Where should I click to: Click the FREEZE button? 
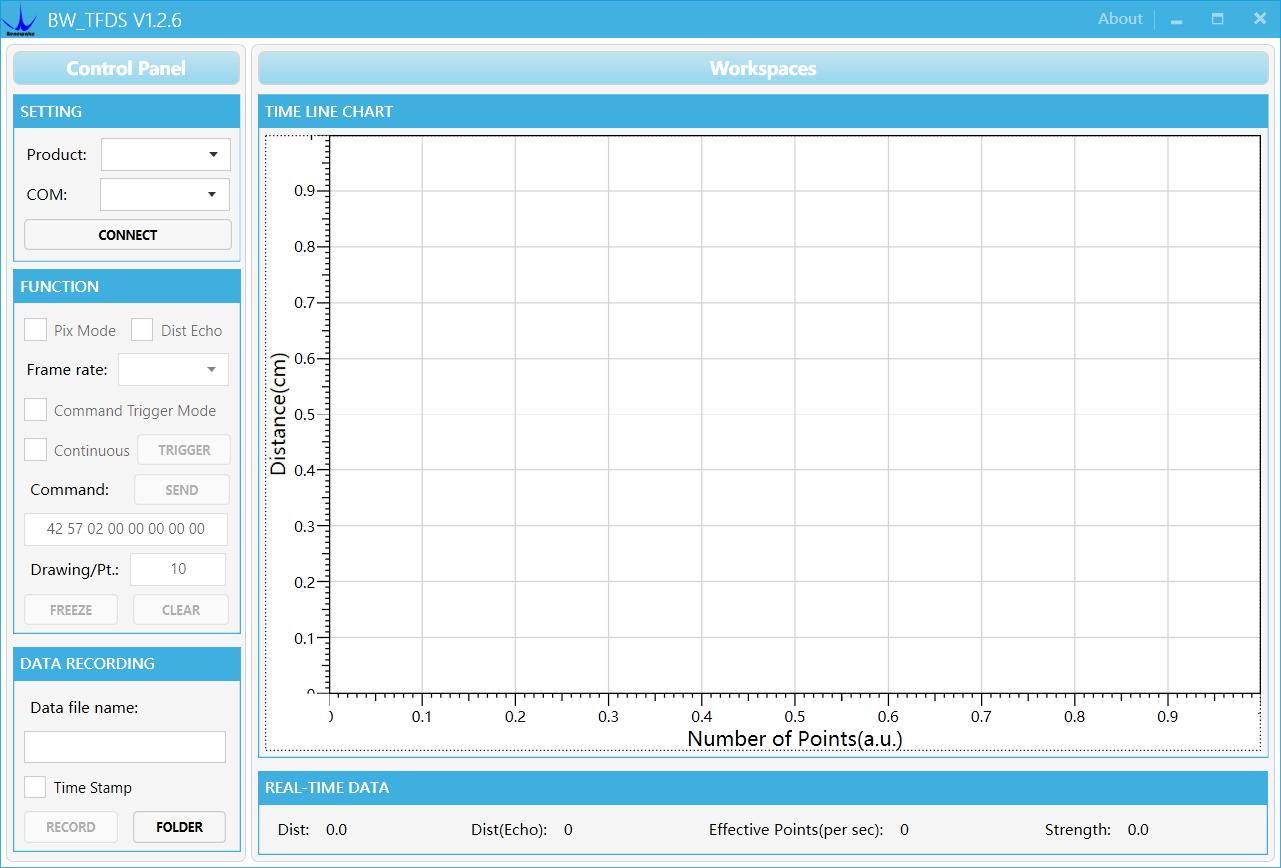click(71, 610)
